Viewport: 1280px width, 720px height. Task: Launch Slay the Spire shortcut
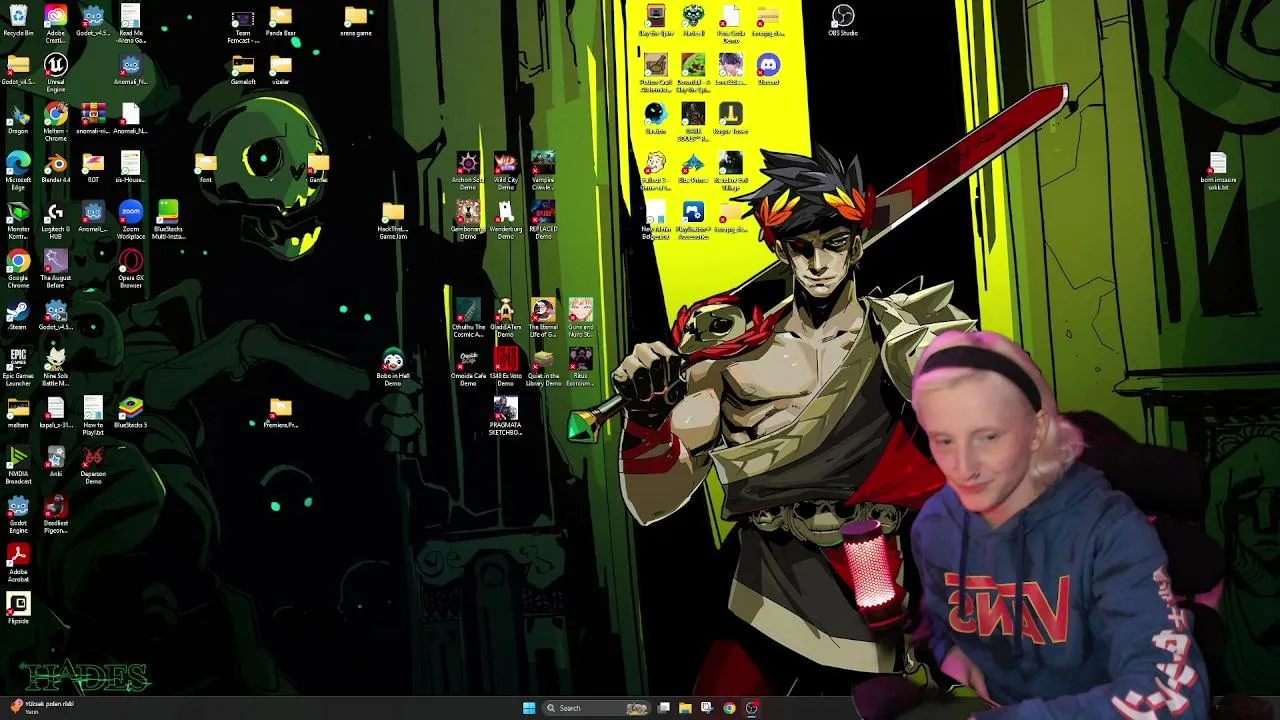(656, 21)
